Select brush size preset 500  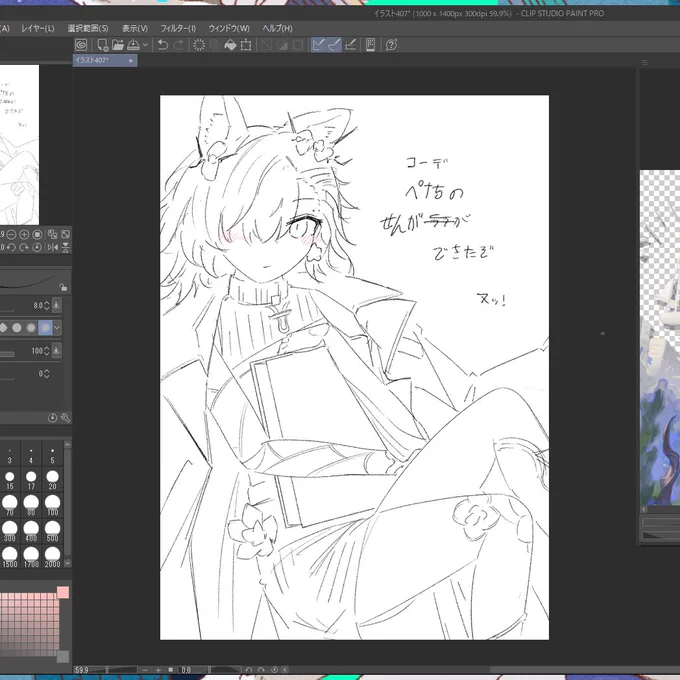point(52,532)
